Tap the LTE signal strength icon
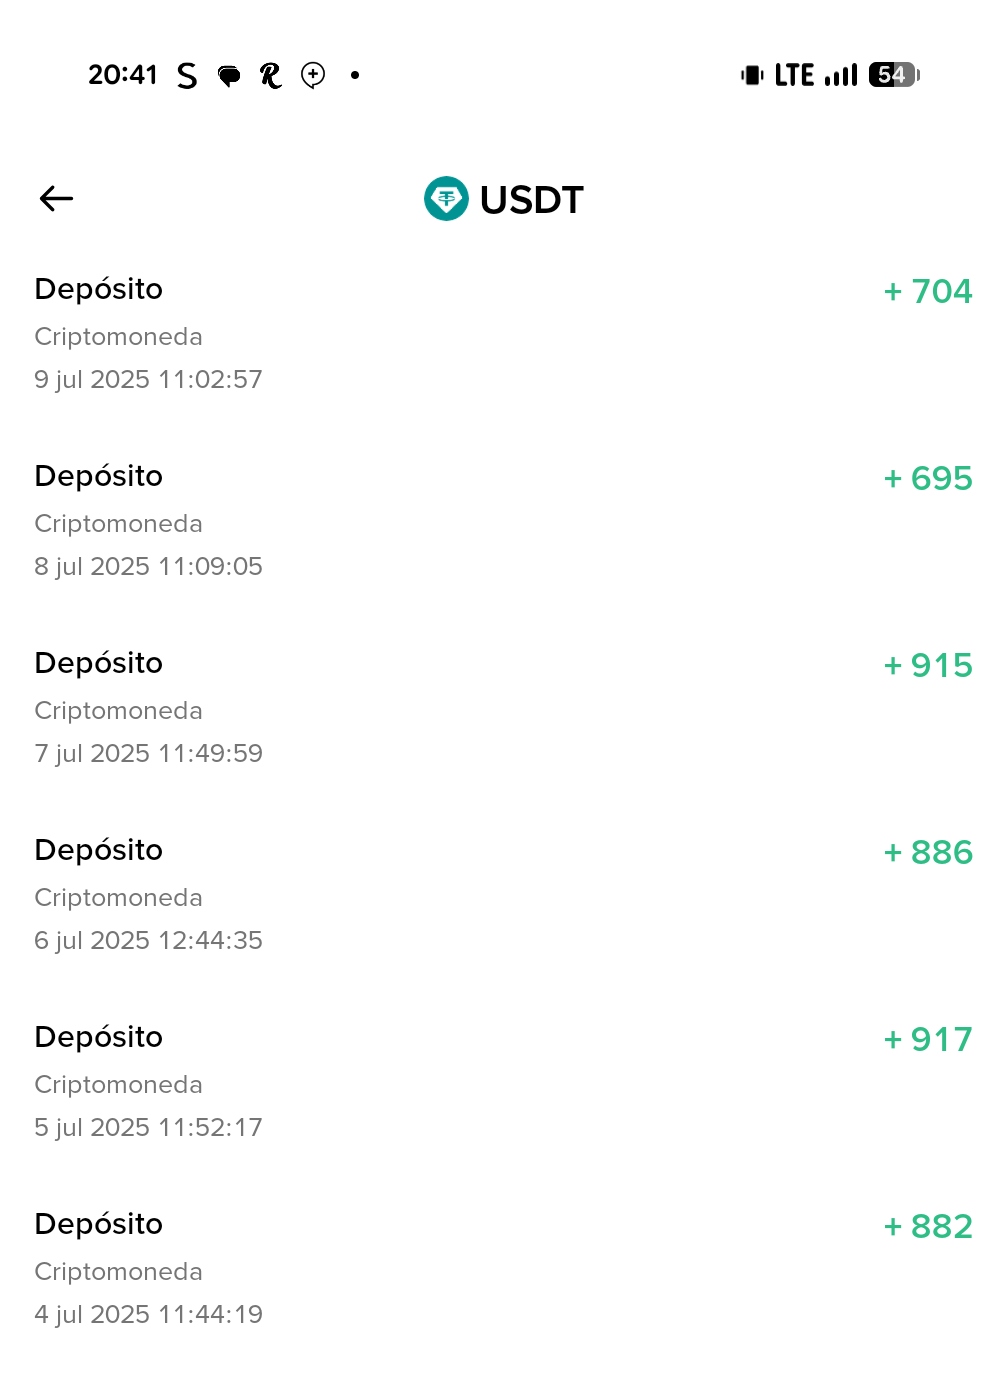The height and width of the screenshot is (1378, 1007). pos(841,75)
